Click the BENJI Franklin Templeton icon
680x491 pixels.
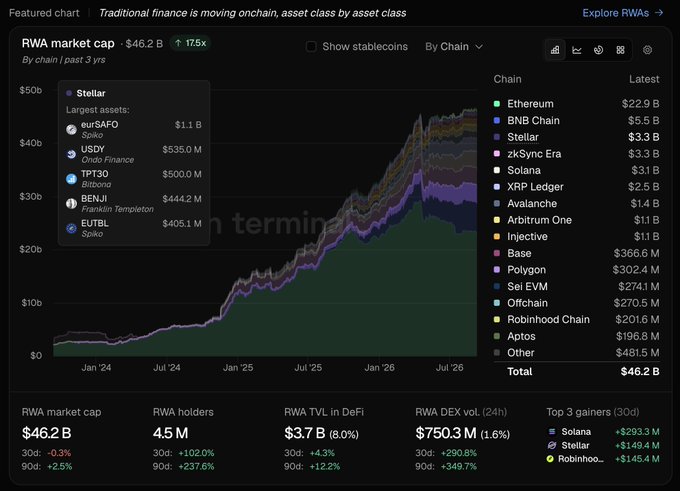coord(72,203)
